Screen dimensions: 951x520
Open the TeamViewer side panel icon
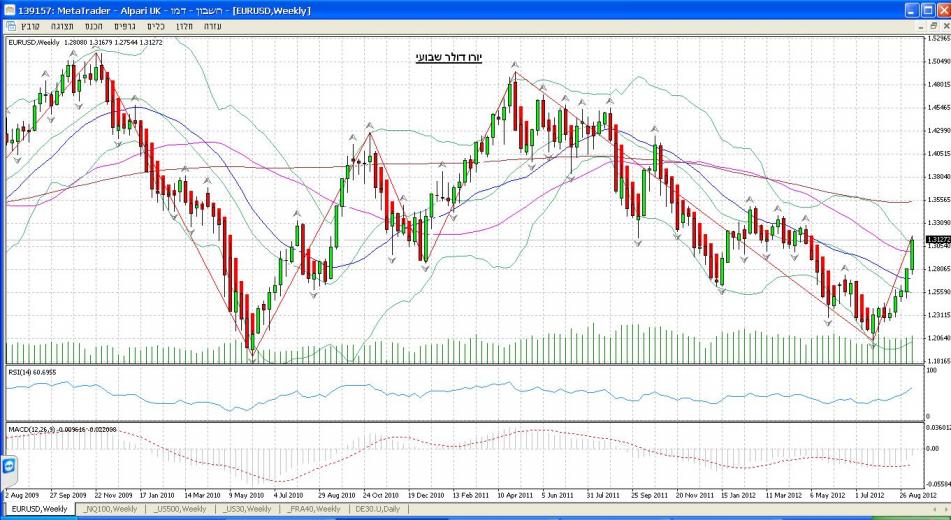(8, 466)
